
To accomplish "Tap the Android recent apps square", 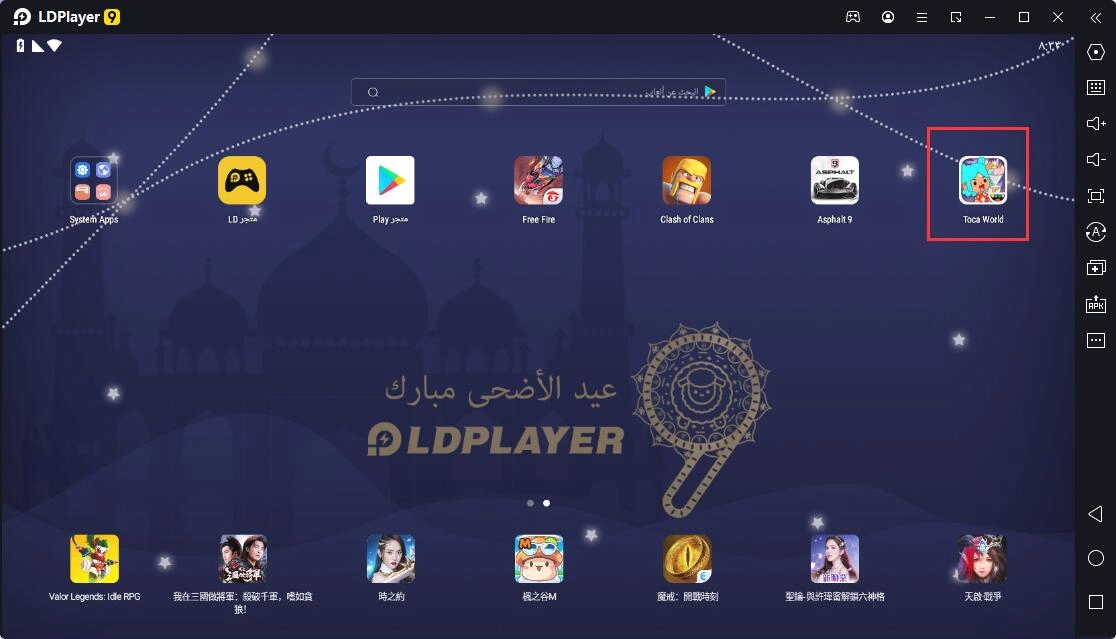I will coord(1096,602).
